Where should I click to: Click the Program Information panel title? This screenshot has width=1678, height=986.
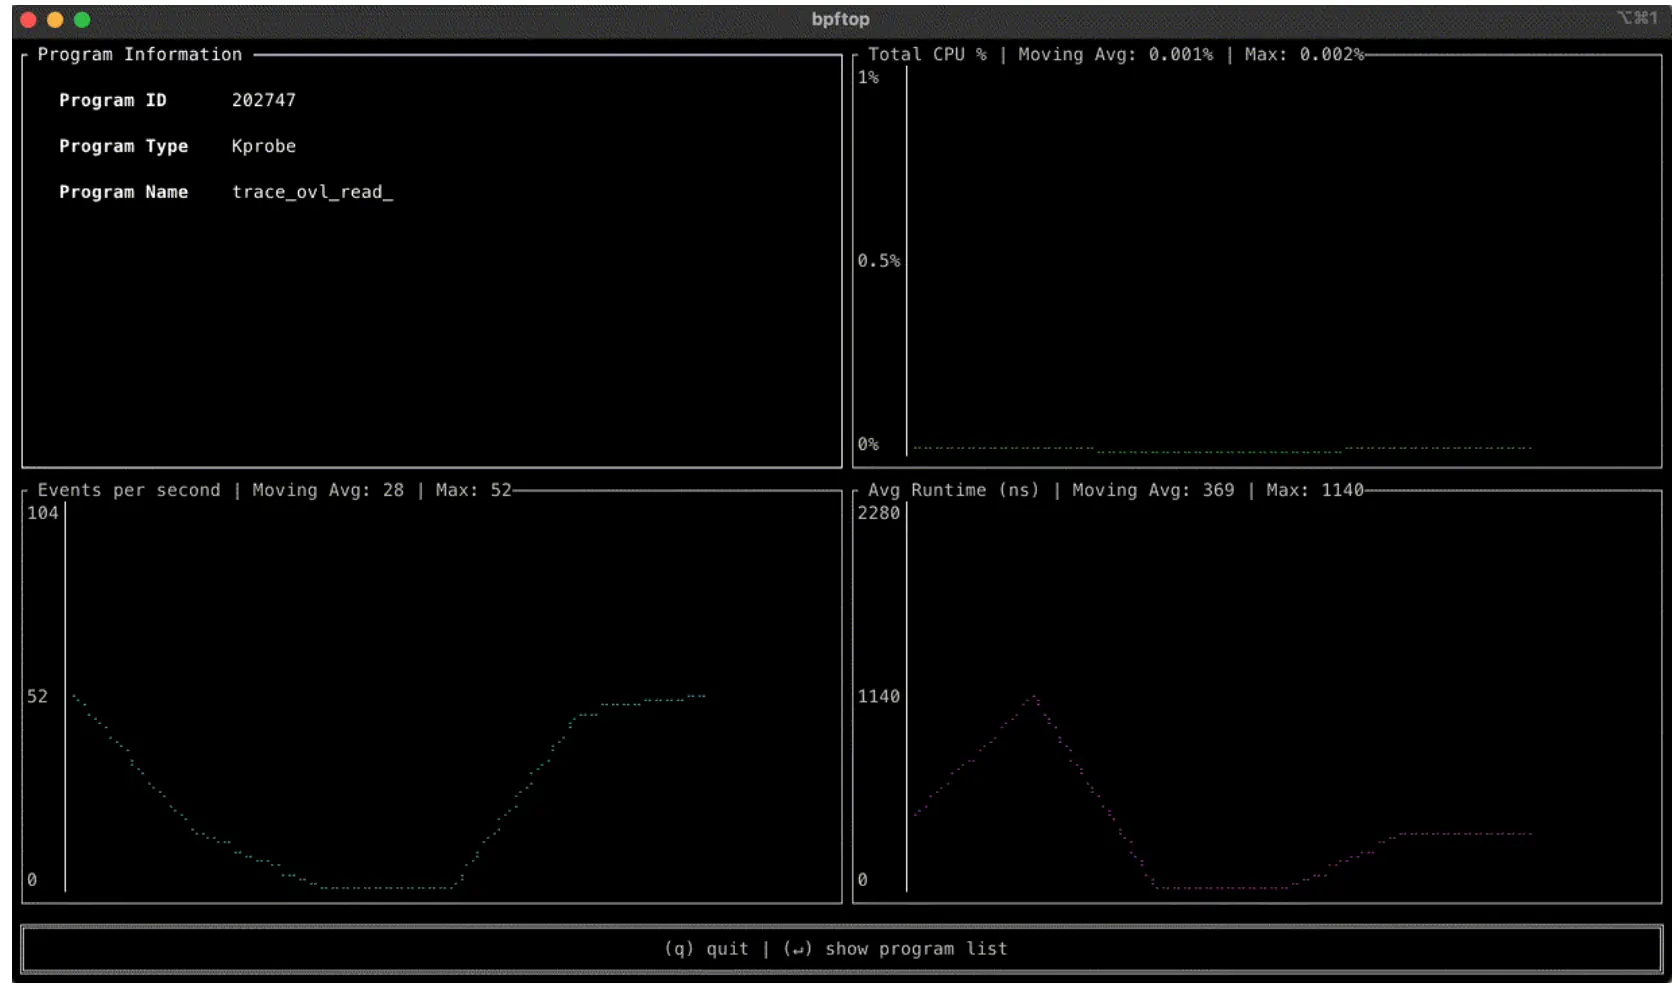tap(140, 54)
